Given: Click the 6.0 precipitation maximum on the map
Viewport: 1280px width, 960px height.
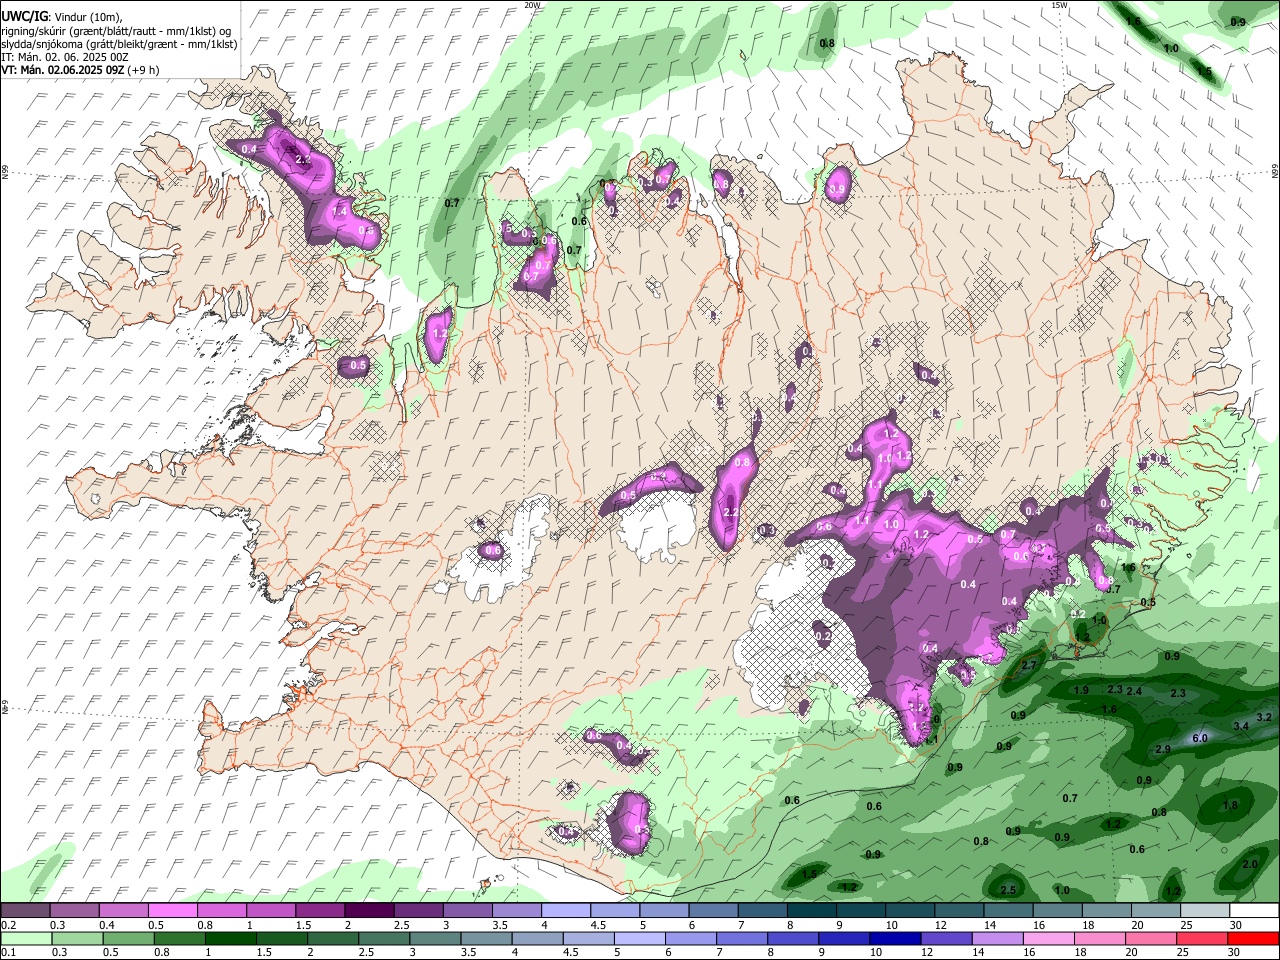Looking at the screenshot, I should point(1200,738).
